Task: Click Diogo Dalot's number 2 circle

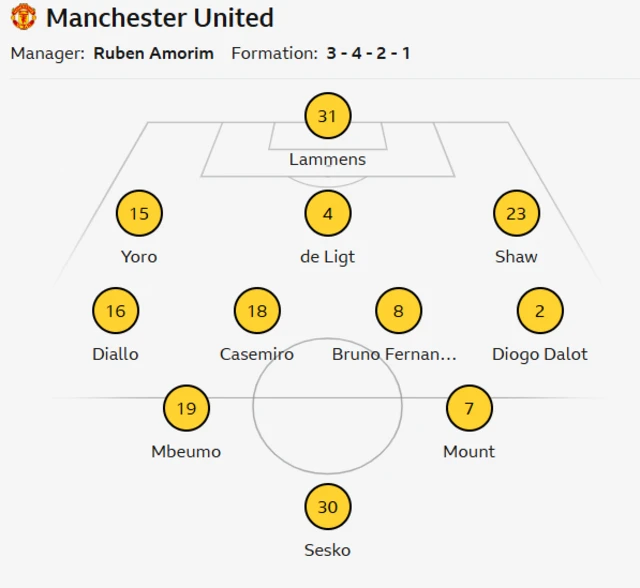Action: pyautogui.click(x=540, y=311)
